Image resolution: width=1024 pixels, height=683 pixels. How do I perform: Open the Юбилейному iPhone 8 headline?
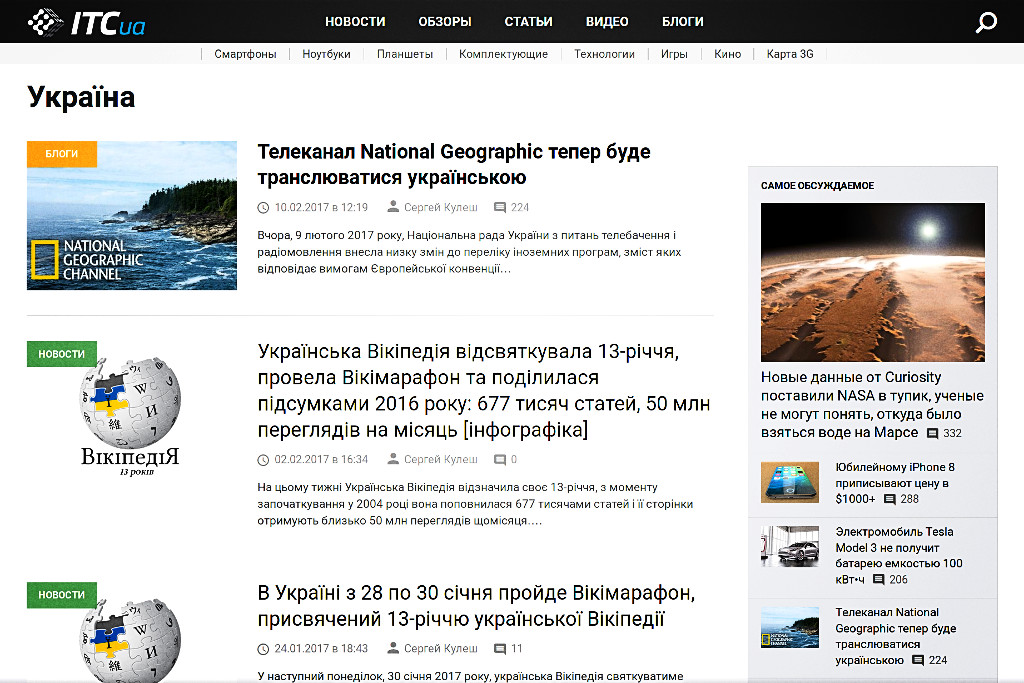pyautogui.click(x=895, y=483)
